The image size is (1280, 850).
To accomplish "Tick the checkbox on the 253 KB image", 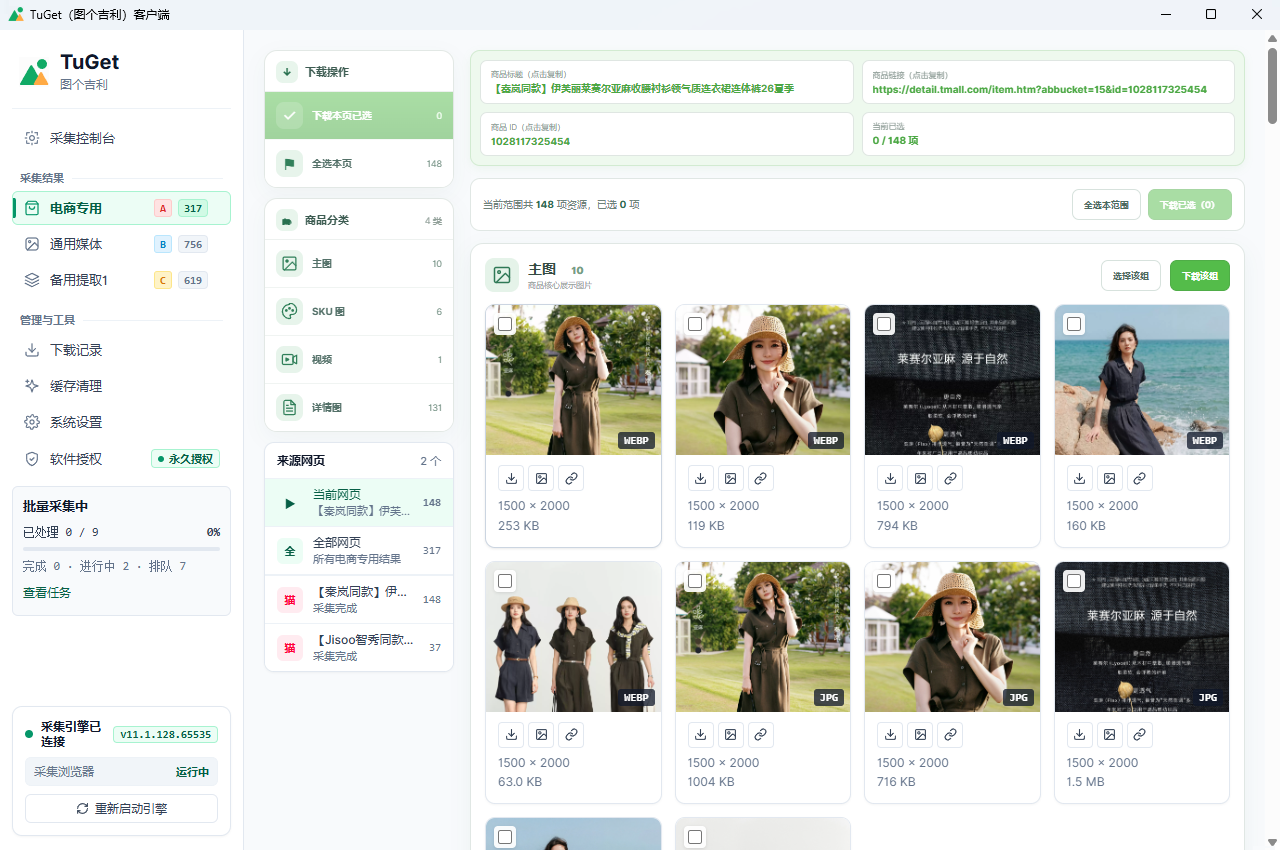I will (x=505, y=324).
